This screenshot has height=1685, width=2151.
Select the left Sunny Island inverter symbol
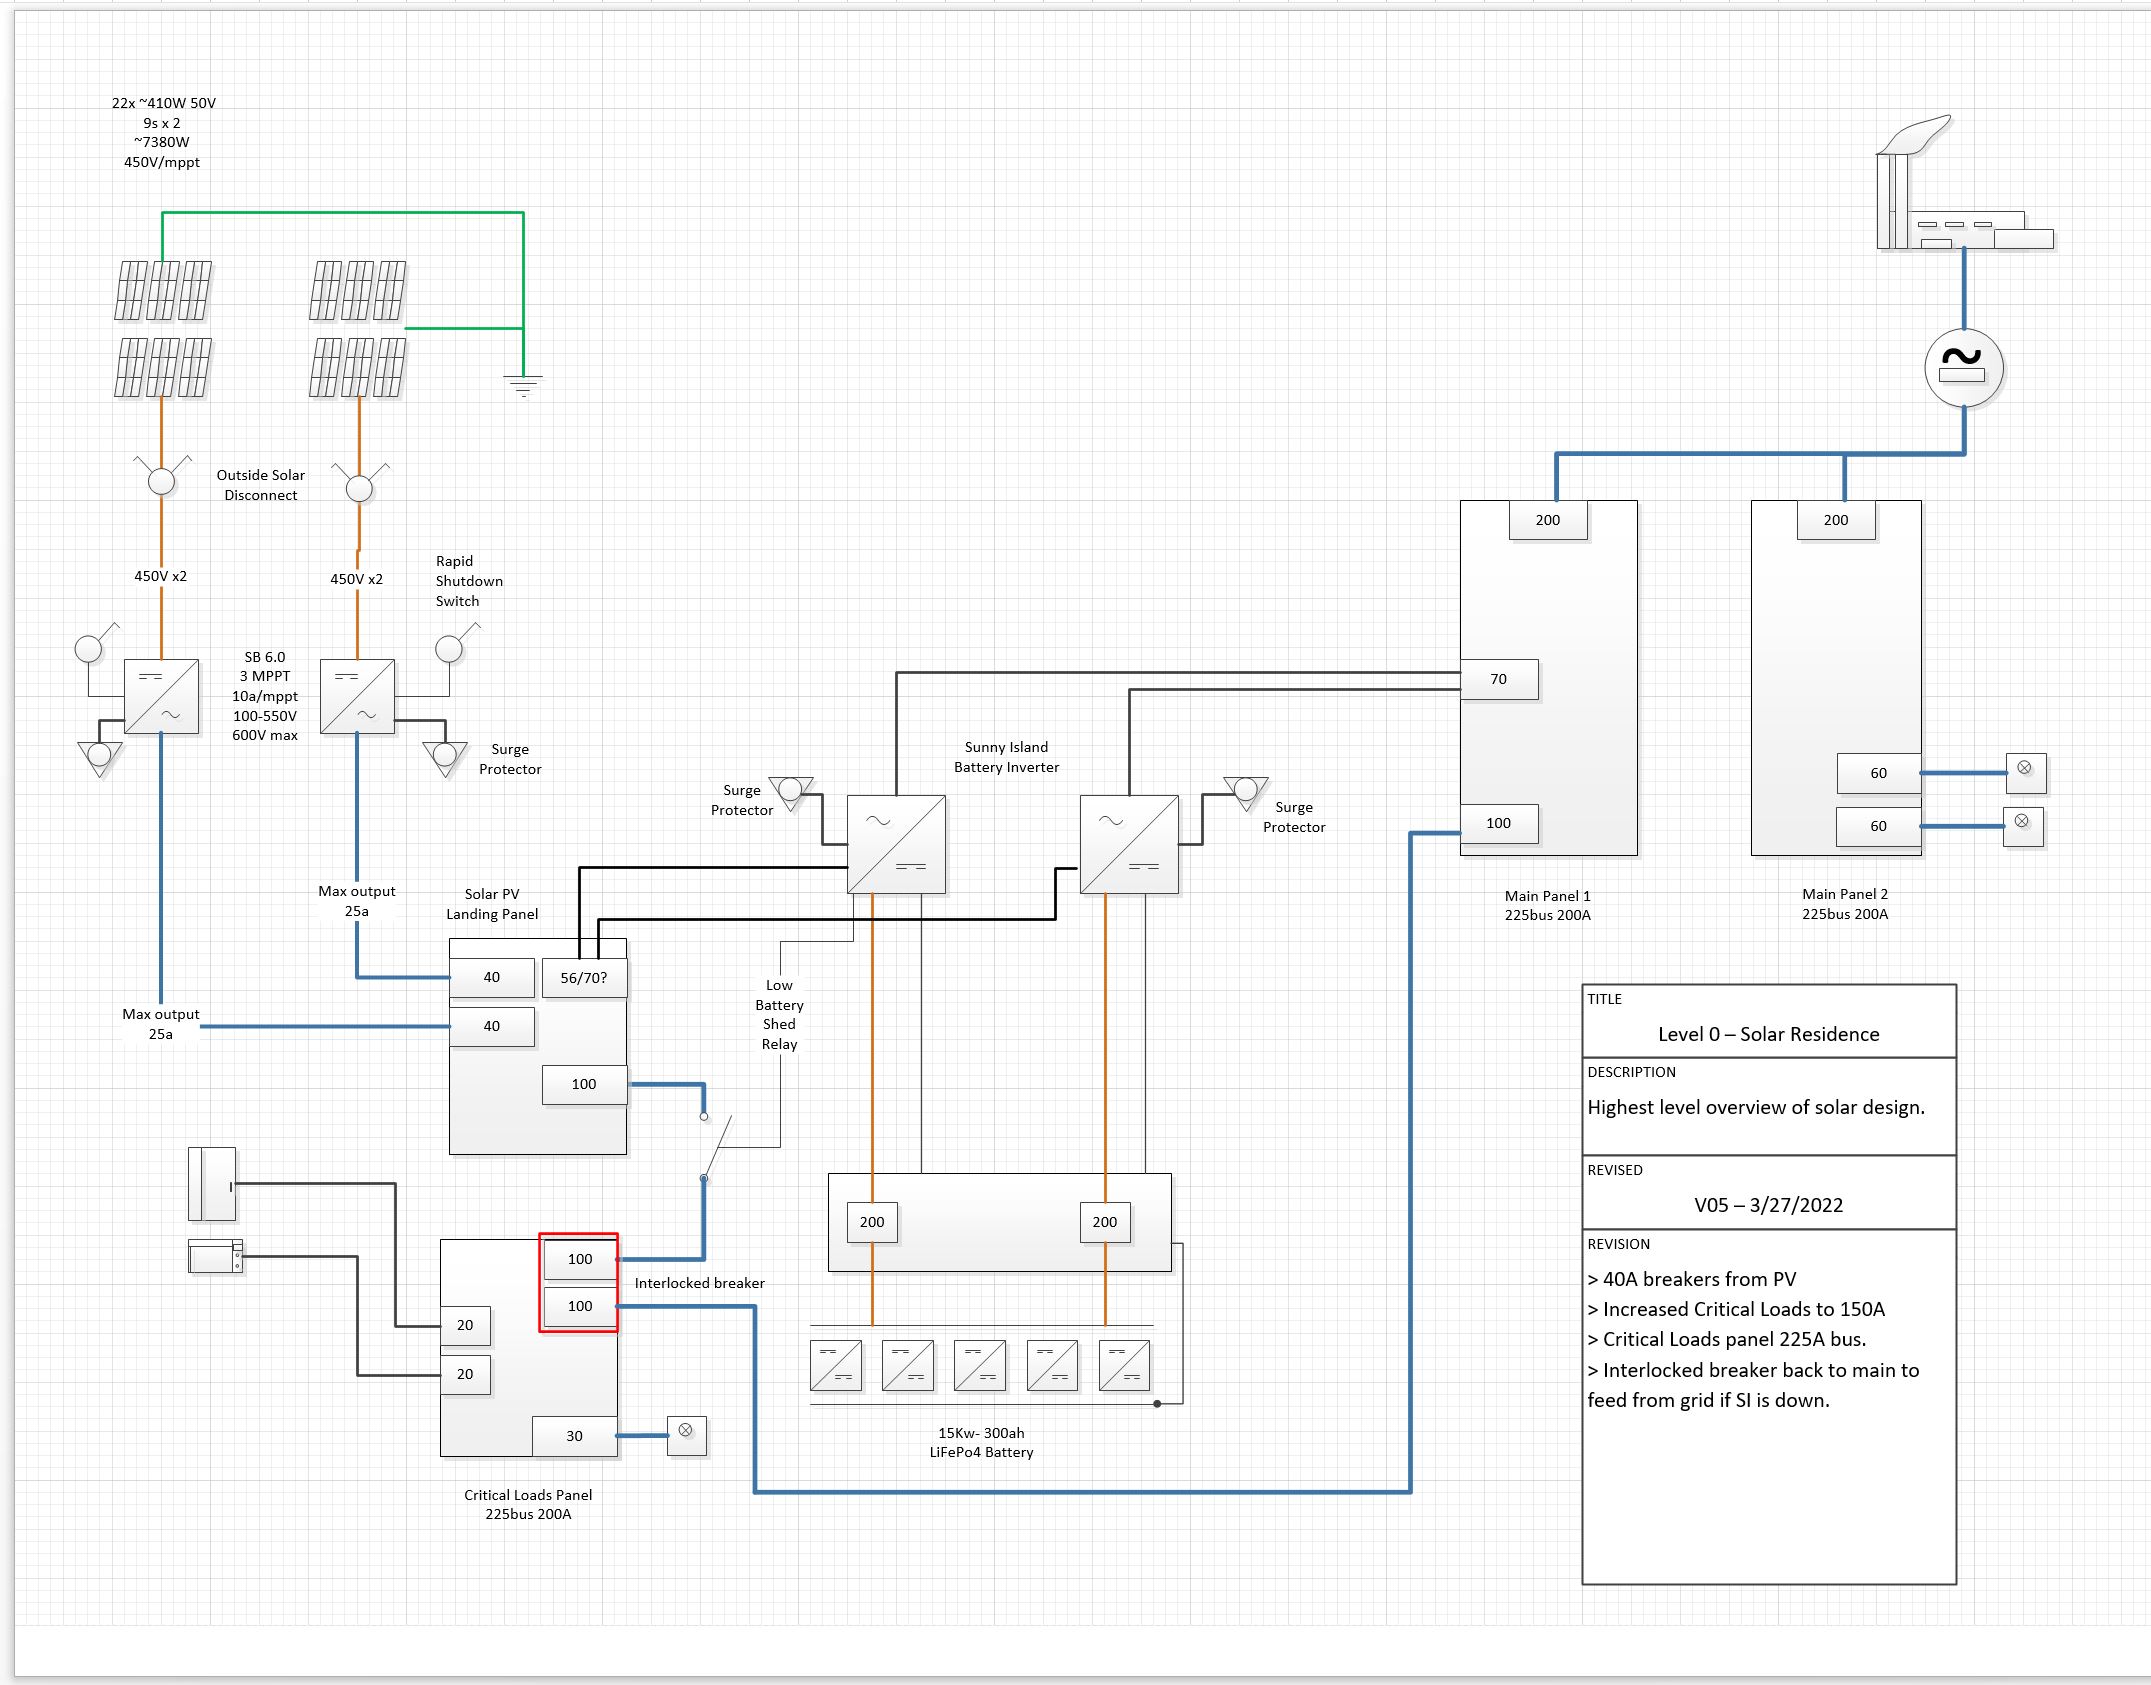[x=896, y=844]
